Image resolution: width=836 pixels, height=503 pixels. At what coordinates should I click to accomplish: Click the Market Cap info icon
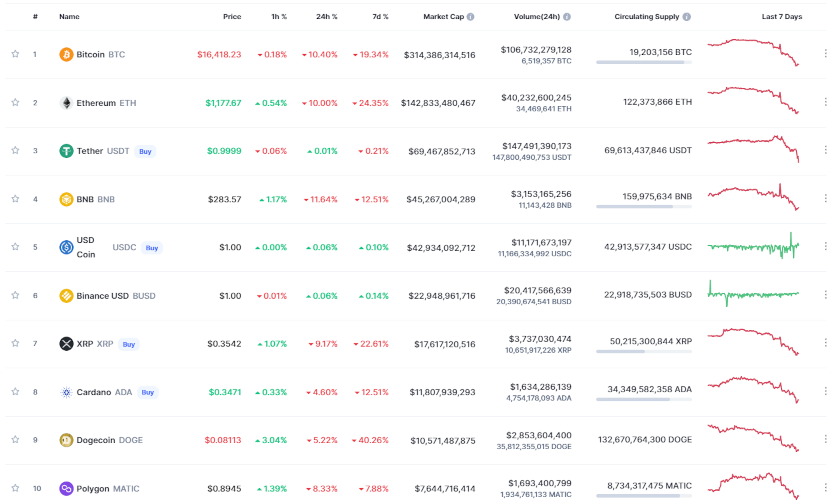coord(471,17)
